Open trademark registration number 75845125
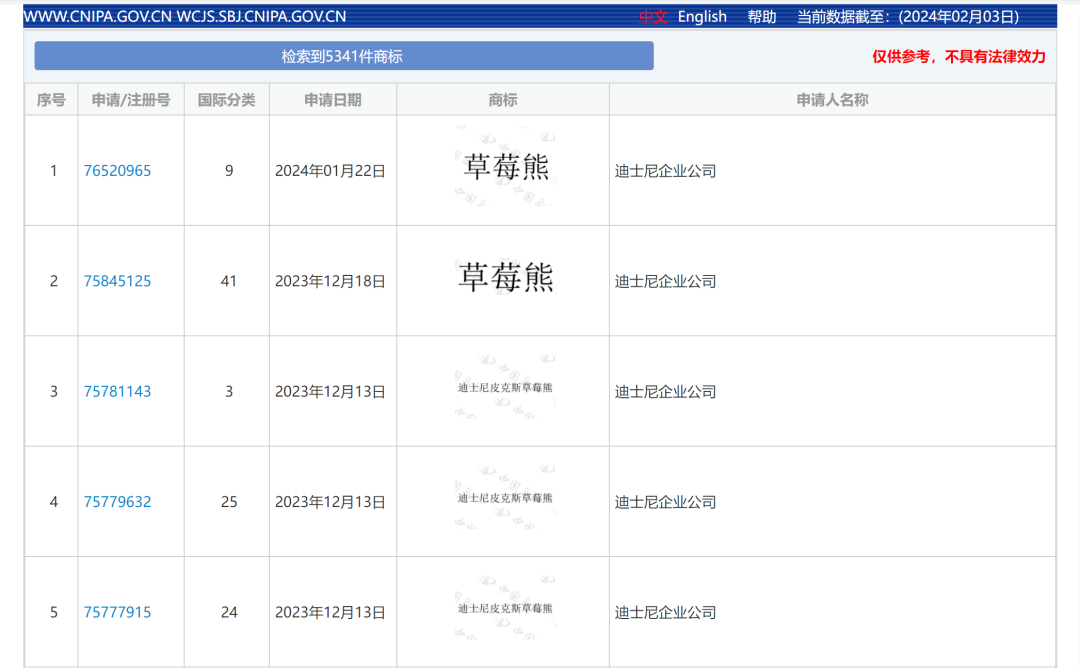The image size is (1080, 668). click(117, 281)
